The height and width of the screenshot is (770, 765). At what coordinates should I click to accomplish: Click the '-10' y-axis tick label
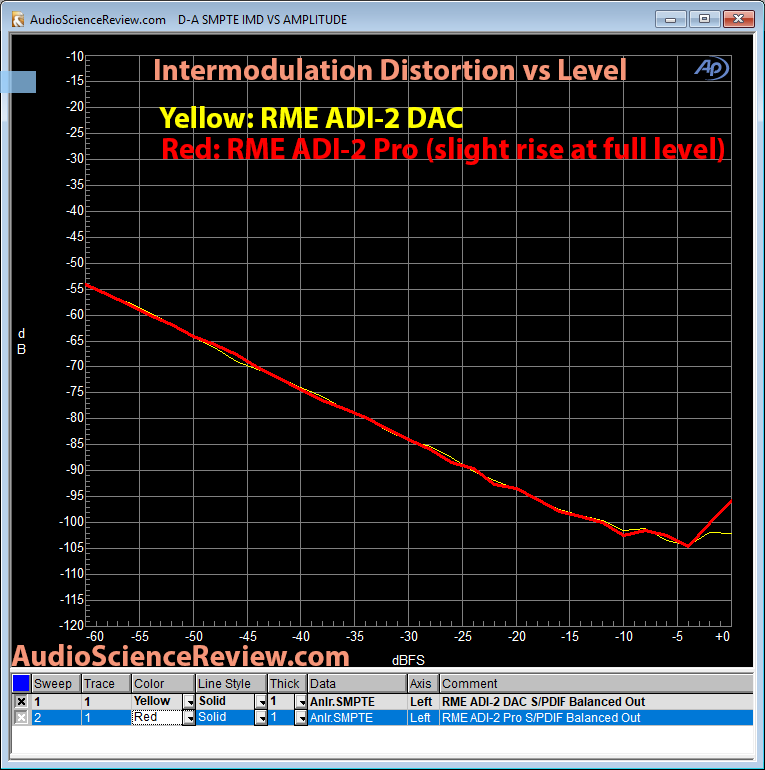click(x=75, y=57)
